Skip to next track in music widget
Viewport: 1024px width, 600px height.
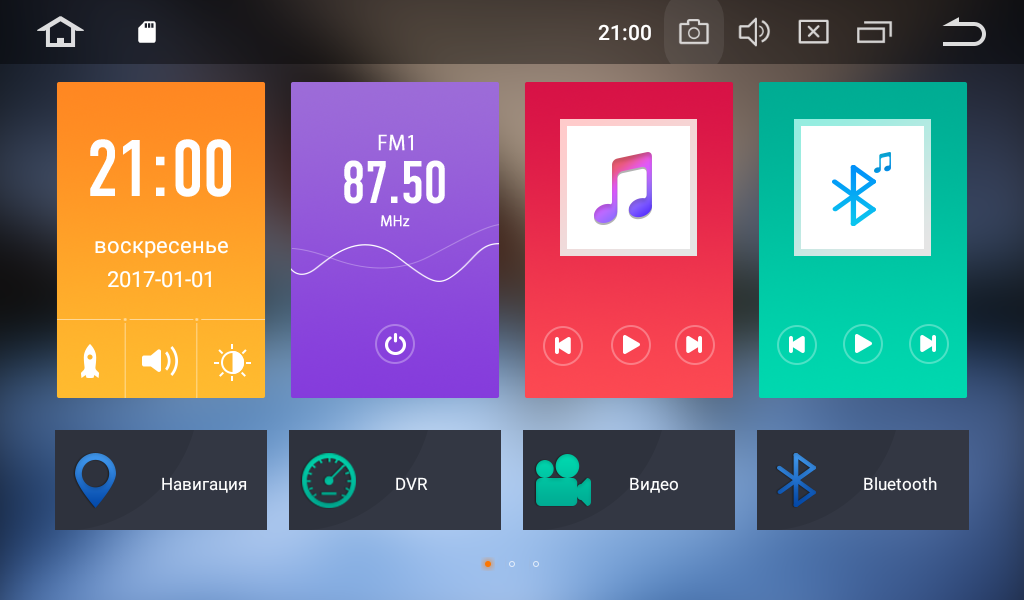point(695,345)
